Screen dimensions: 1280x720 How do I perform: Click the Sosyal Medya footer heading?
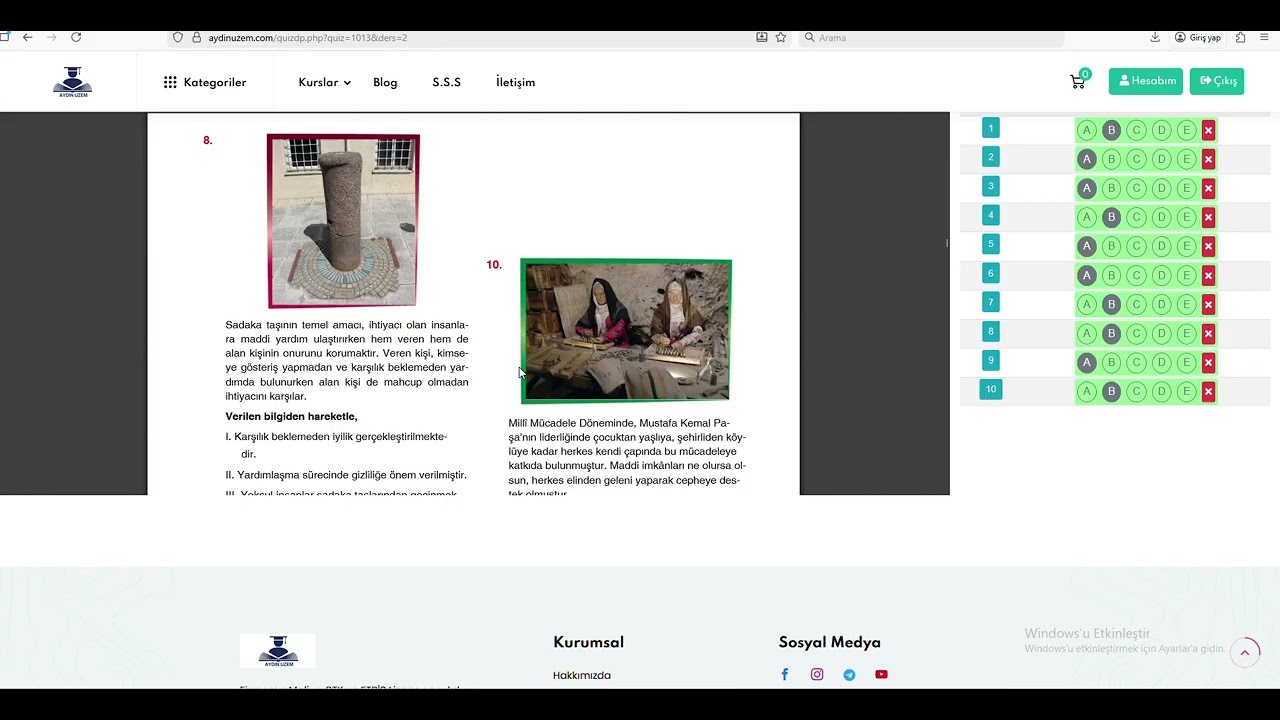coord(830,643)
